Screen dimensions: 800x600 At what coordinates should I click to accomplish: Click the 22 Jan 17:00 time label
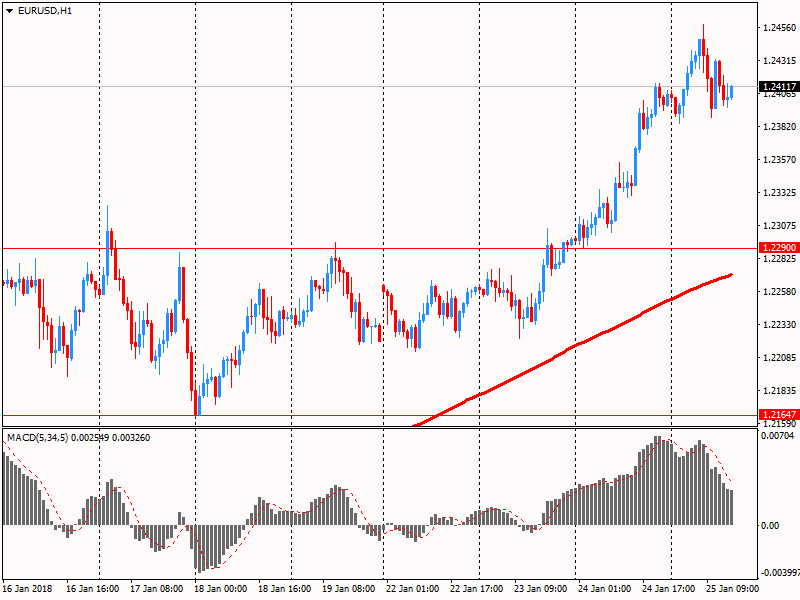point(477,588)
